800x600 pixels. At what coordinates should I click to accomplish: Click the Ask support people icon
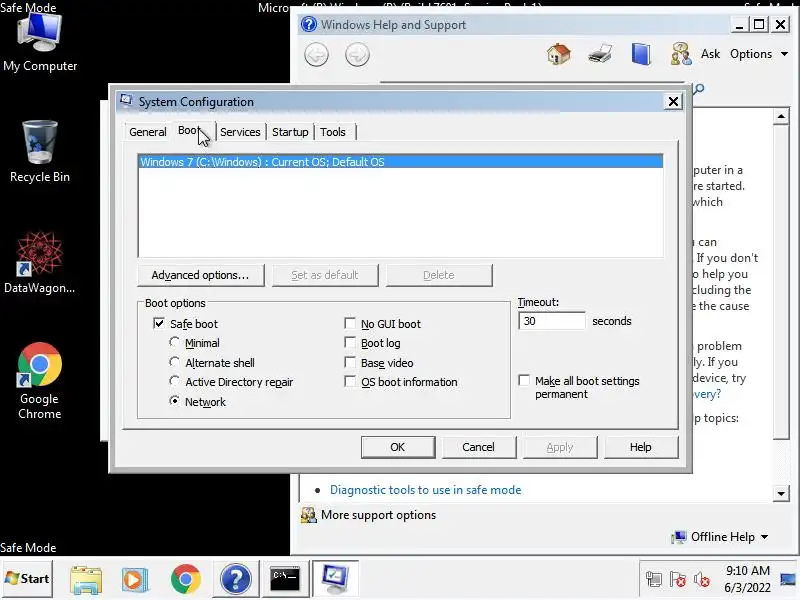tap(681, 54)
